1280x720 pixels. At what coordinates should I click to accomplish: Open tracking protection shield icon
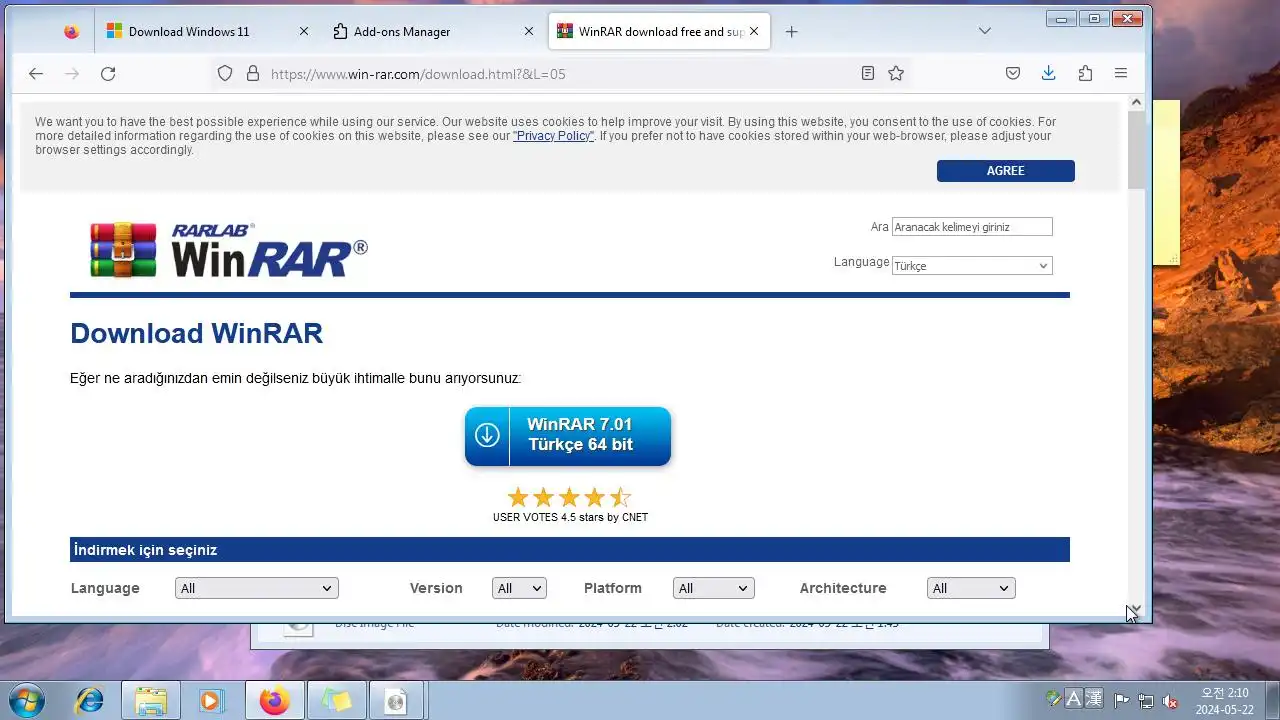(x=225, y=74)
